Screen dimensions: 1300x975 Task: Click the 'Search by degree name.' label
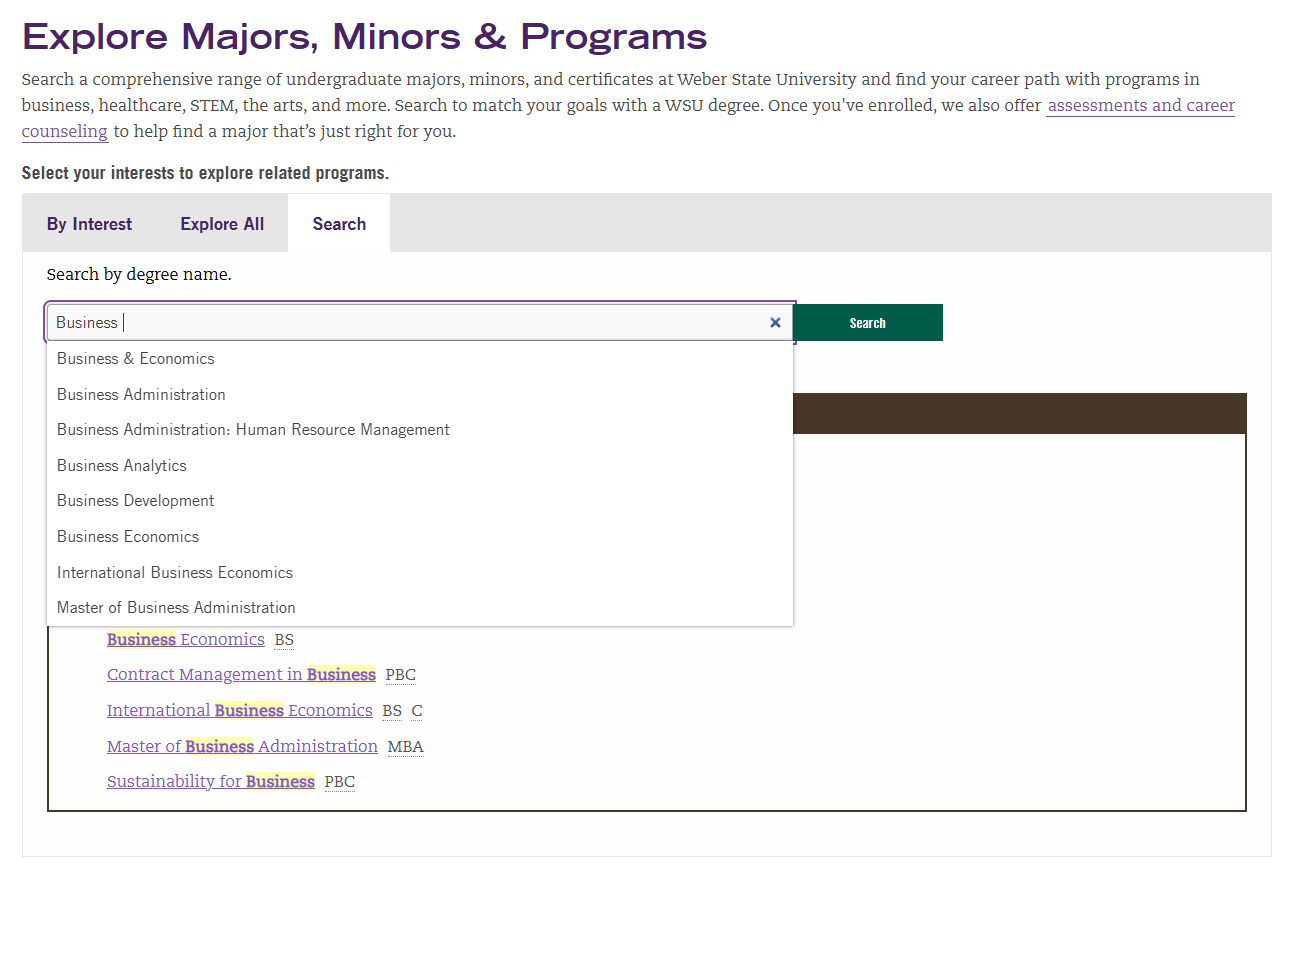coord(139,275)
